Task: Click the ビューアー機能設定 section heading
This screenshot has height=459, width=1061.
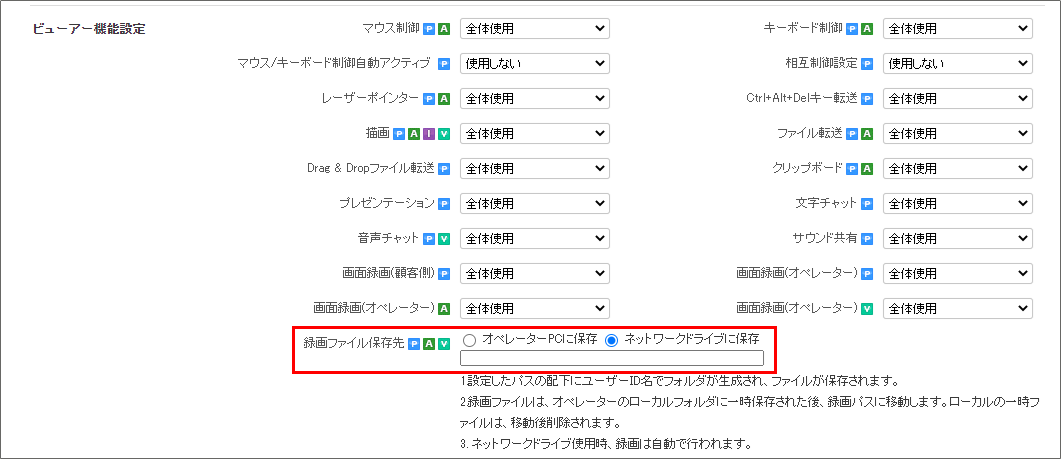Action: (89, 29)
